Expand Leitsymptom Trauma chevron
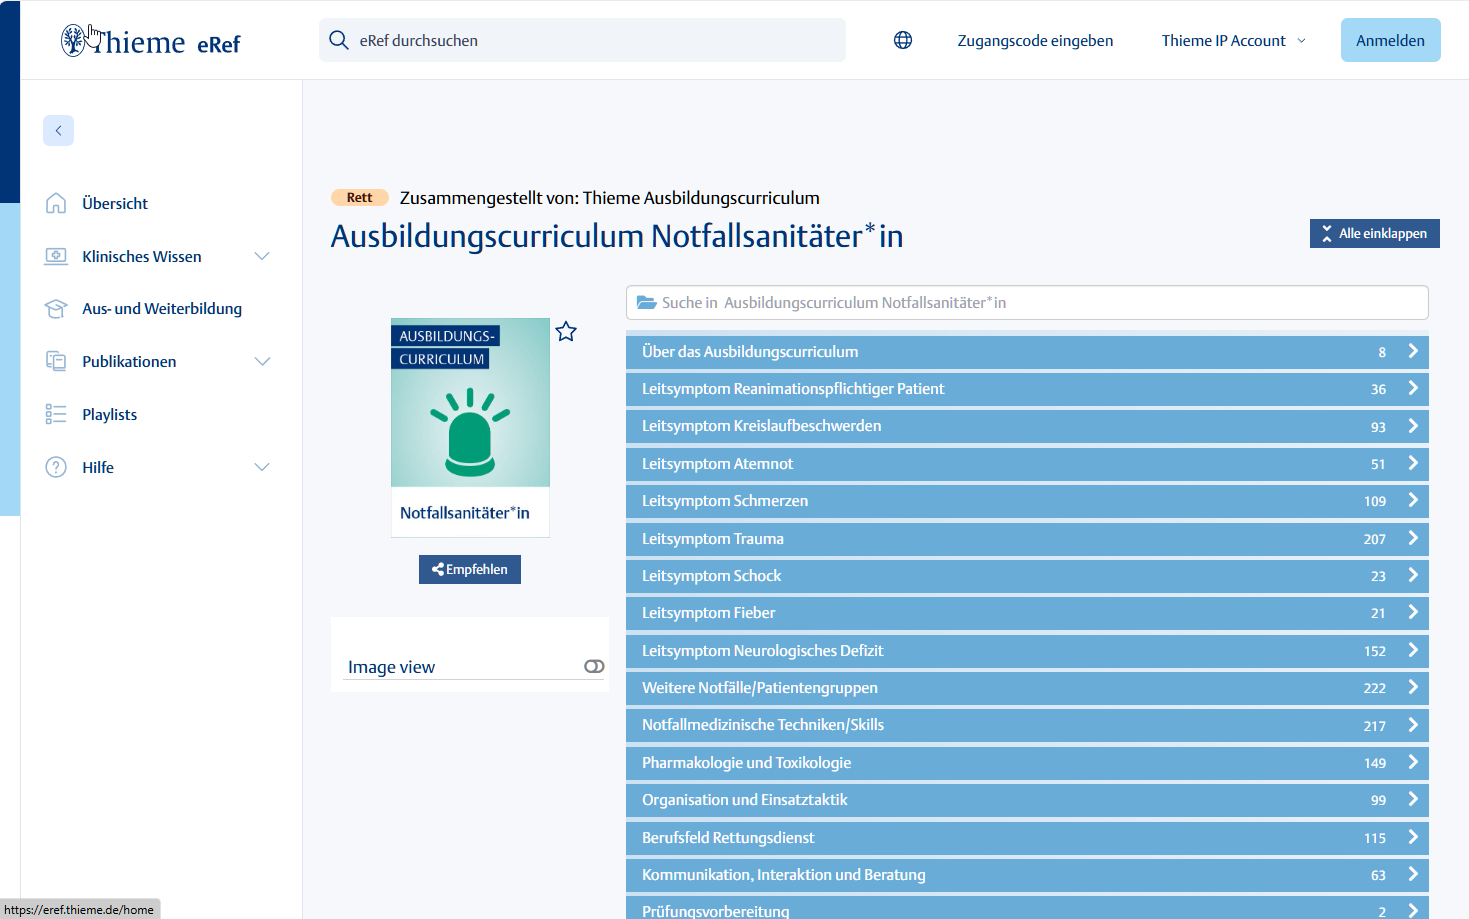The image size is (1469, 919). coord(1413,538)
